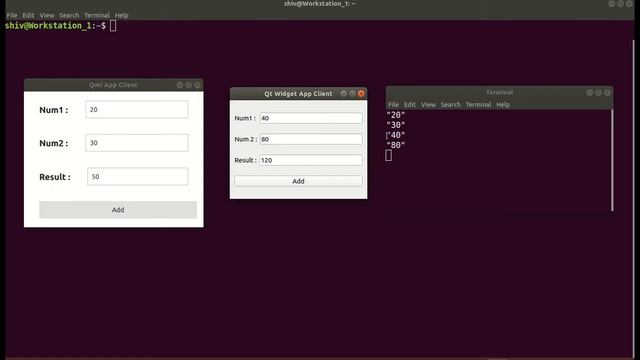Viewport: 640px width, 360px height.
Task: Click the Num1 label in Qt Widget App
Action: (245, 118)
